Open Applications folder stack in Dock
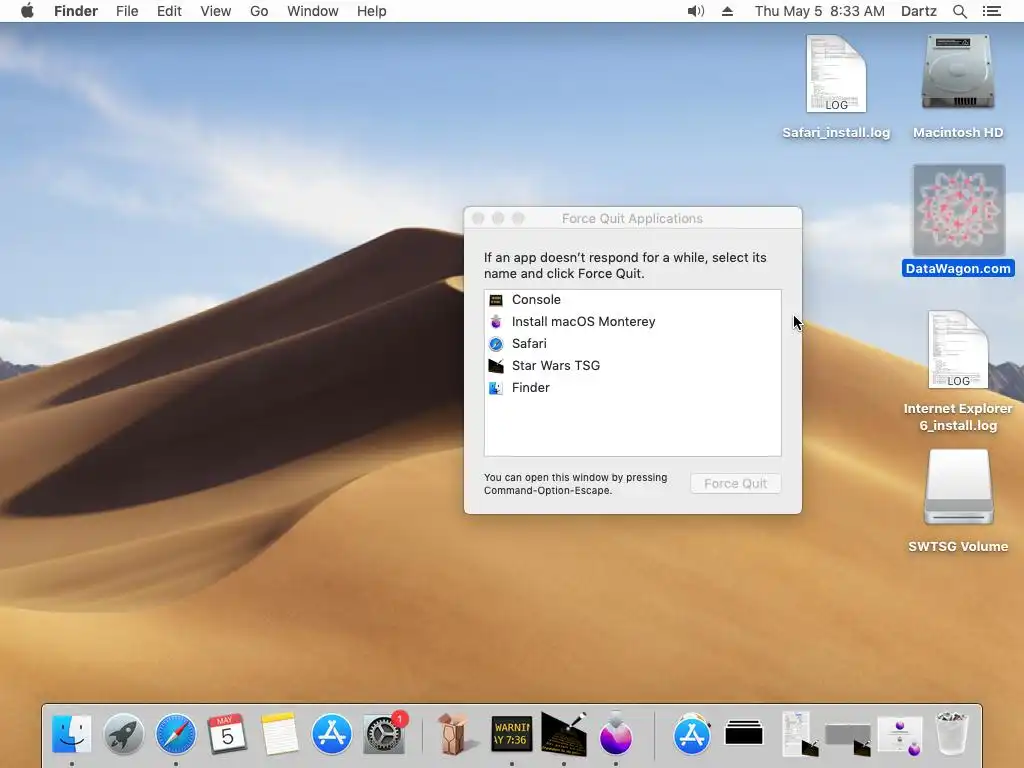Viewport: 1024px width, 768px height. click(x=692, y=733)
